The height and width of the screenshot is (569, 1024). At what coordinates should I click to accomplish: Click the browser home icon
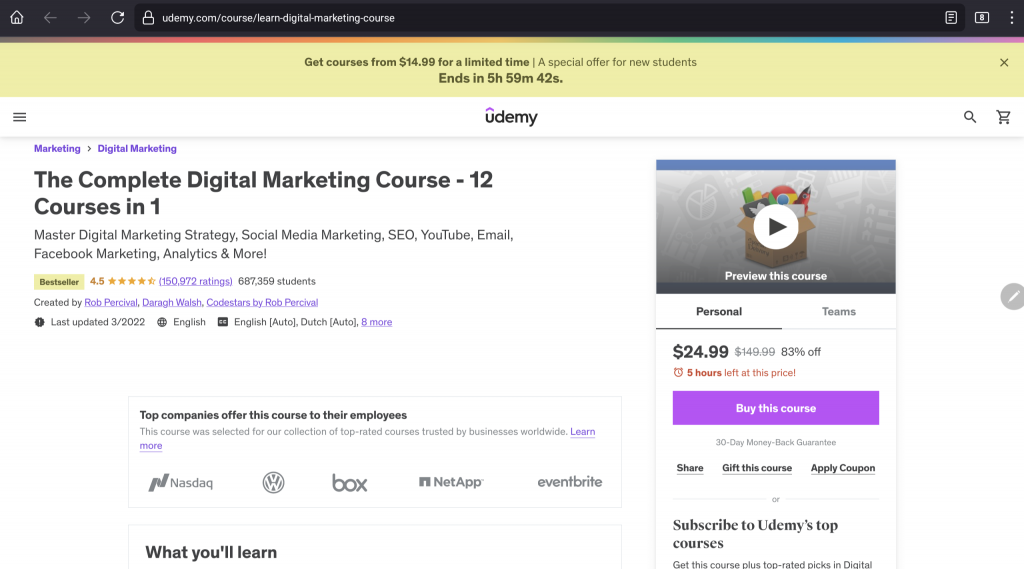click(17, 18)
